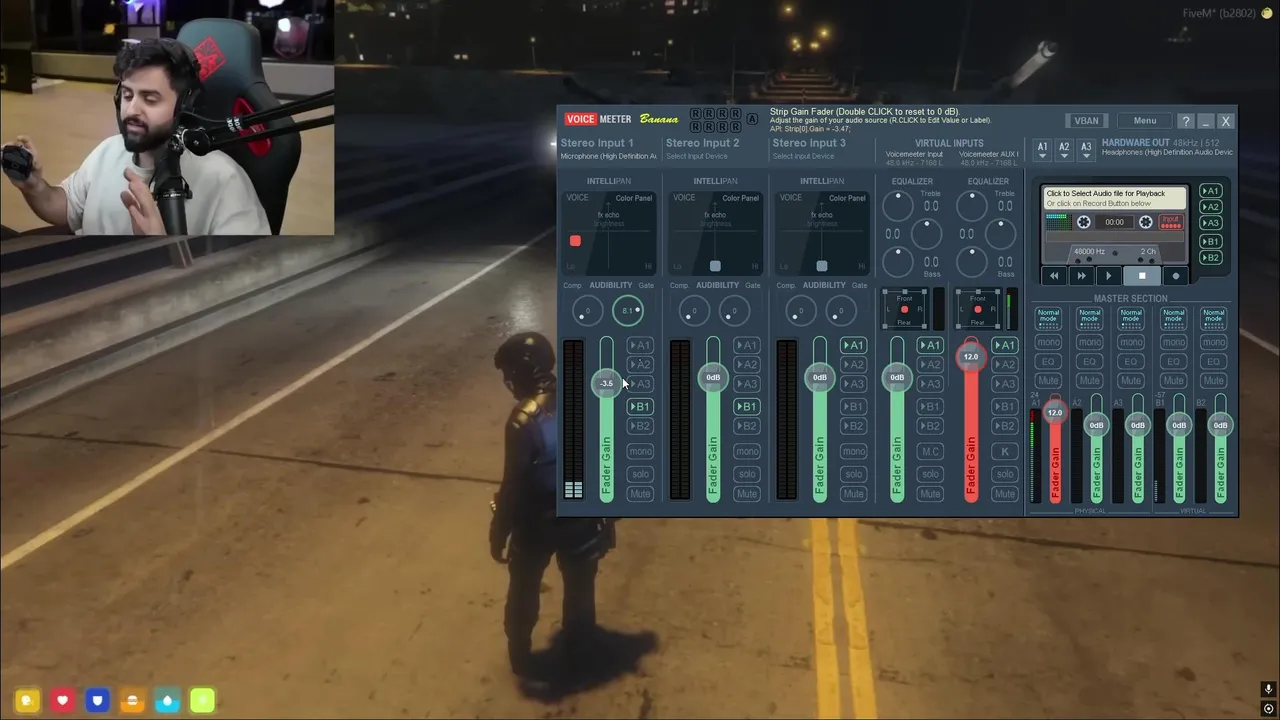Click the yellow reaction icon at bottom left
The height and width of the screenshot is (720, 1280).
coord(27,701)
